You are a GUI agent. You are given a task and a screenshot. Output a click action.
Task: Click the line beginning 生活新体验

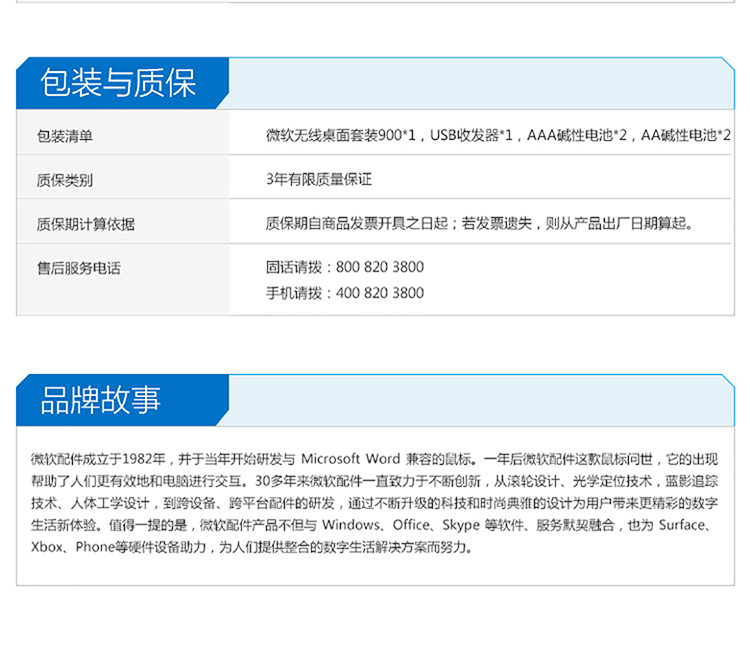(x=371, y=525)
